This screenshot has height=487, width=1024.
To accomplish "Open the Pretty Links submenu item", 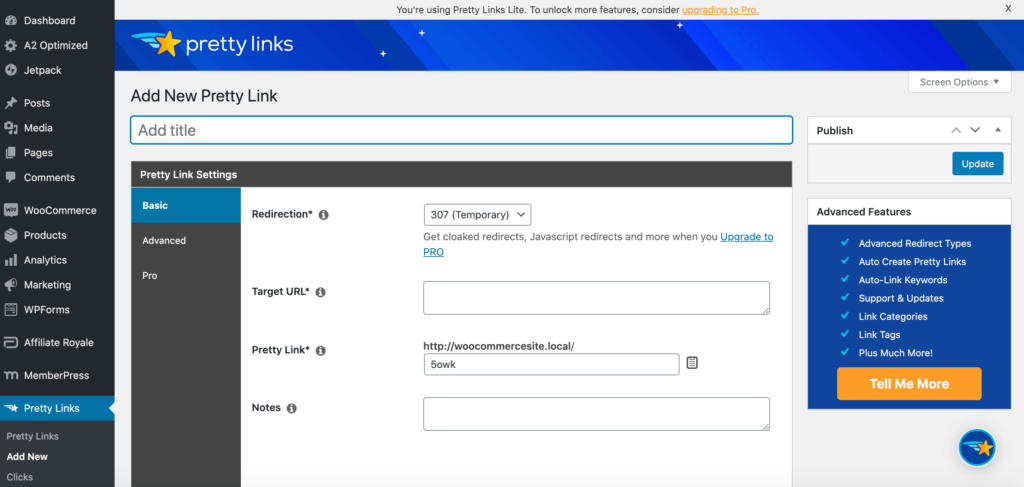I will pos(33,436).
